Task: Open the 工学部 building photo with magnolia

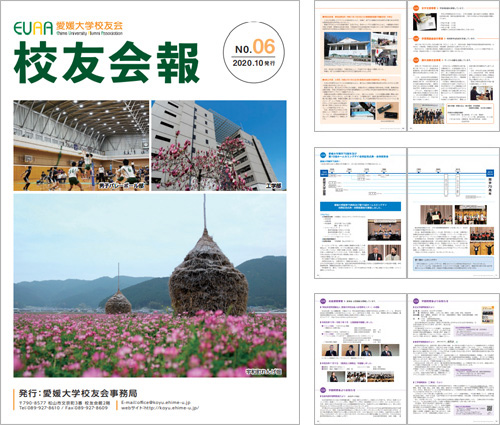Action: click(219, 146)
